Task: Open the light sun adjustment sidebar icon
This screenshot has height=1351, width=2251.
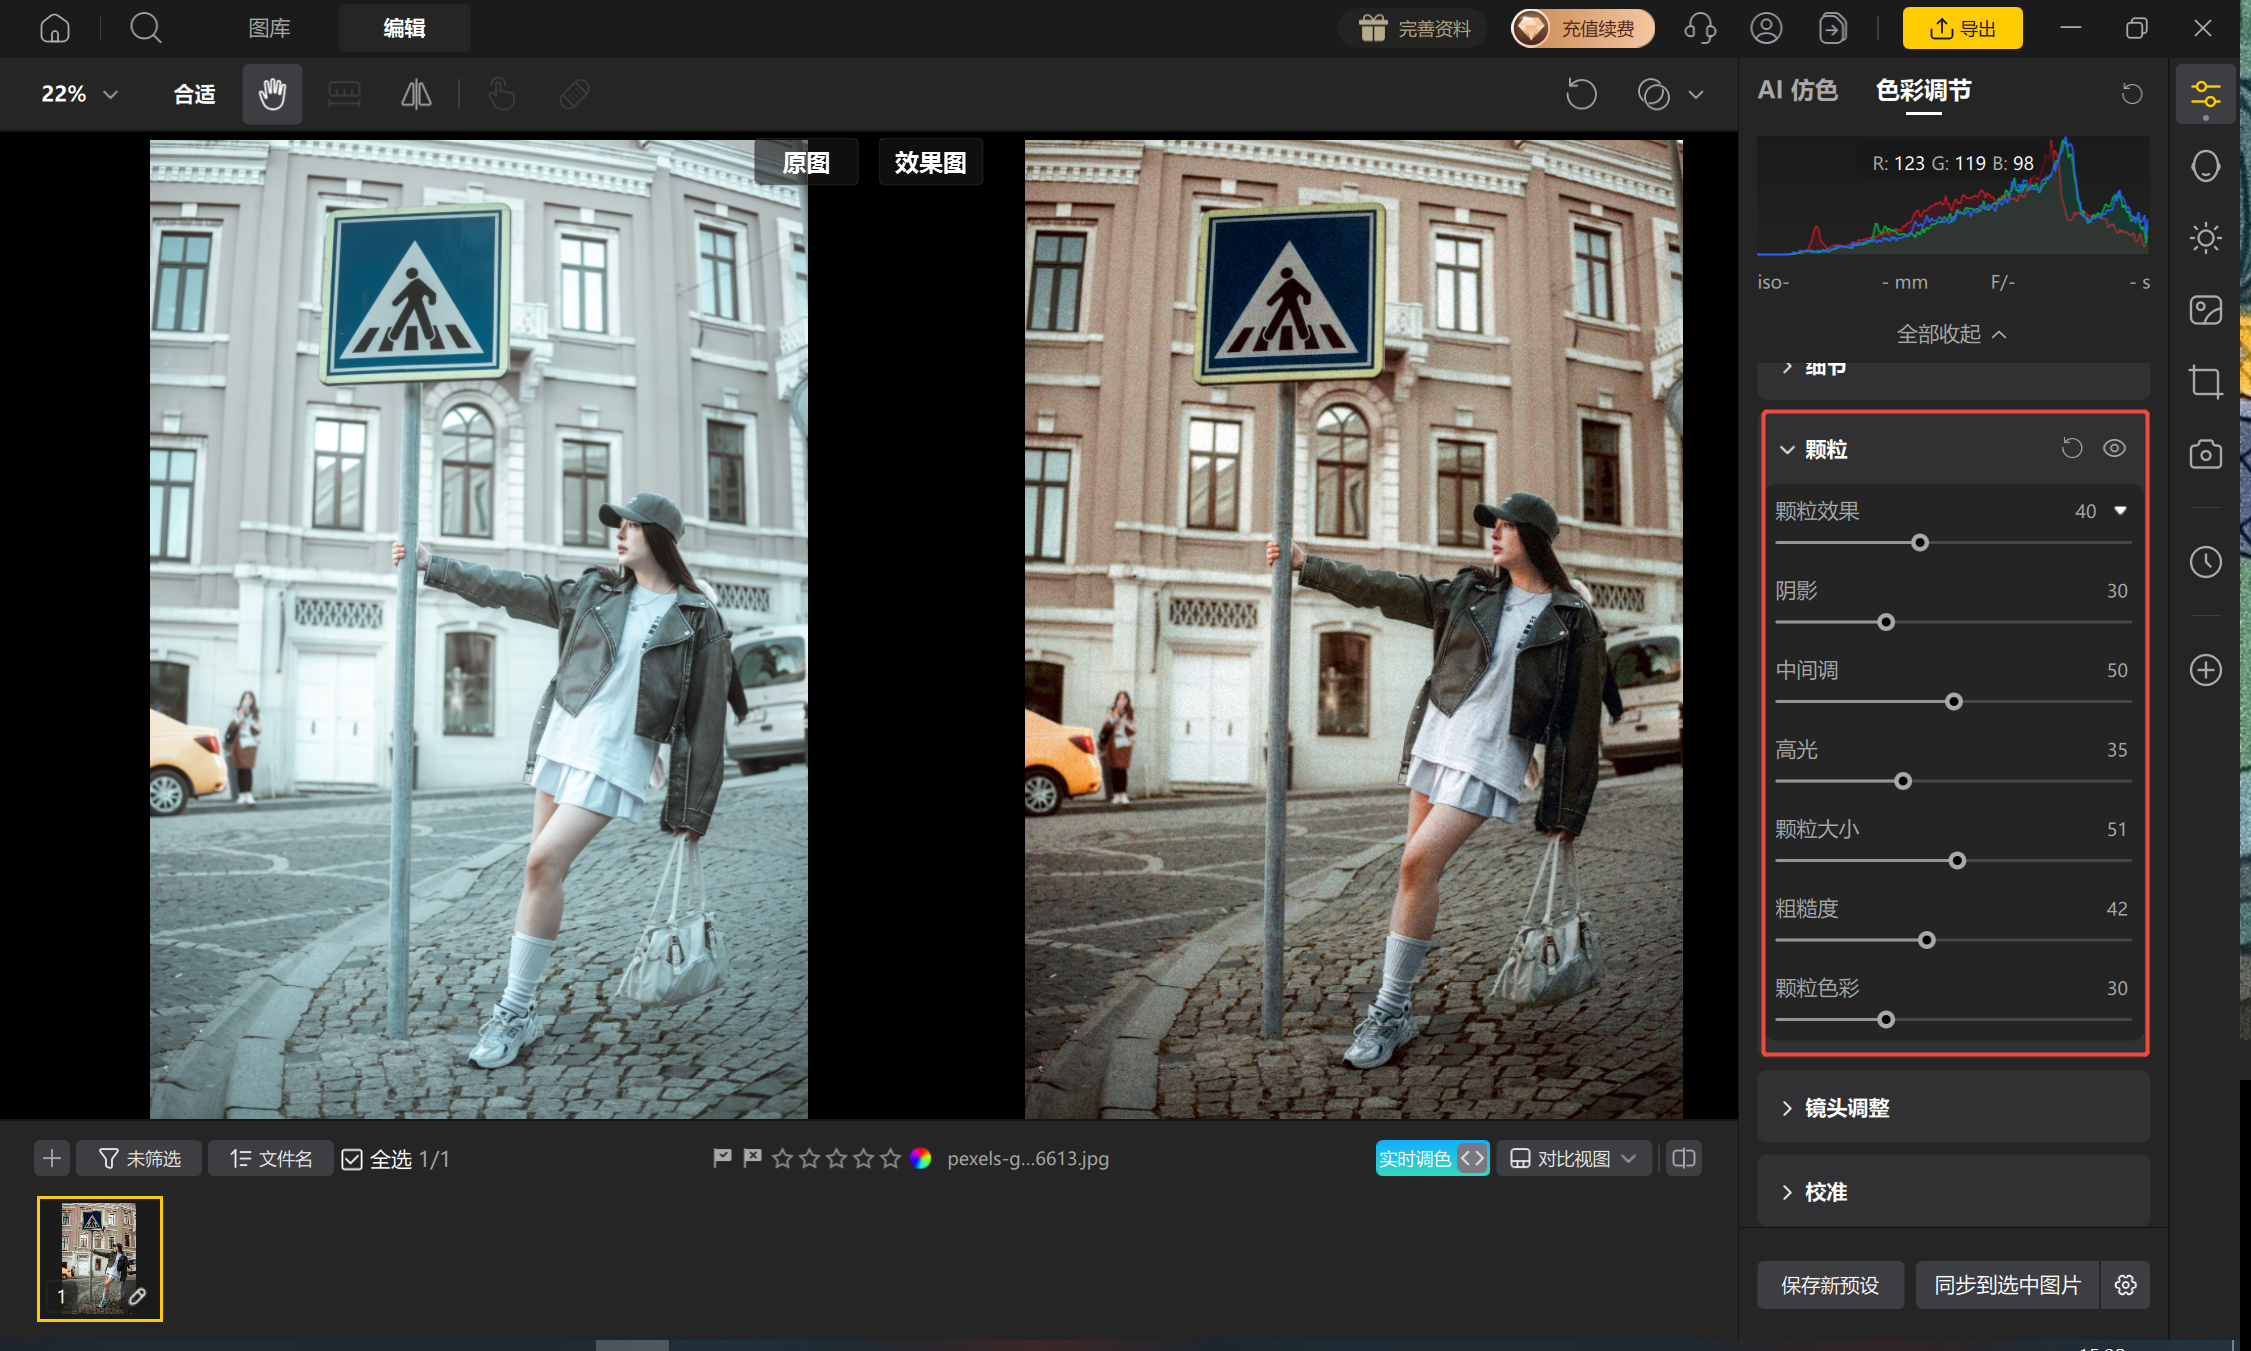Action: point(2205,238)
